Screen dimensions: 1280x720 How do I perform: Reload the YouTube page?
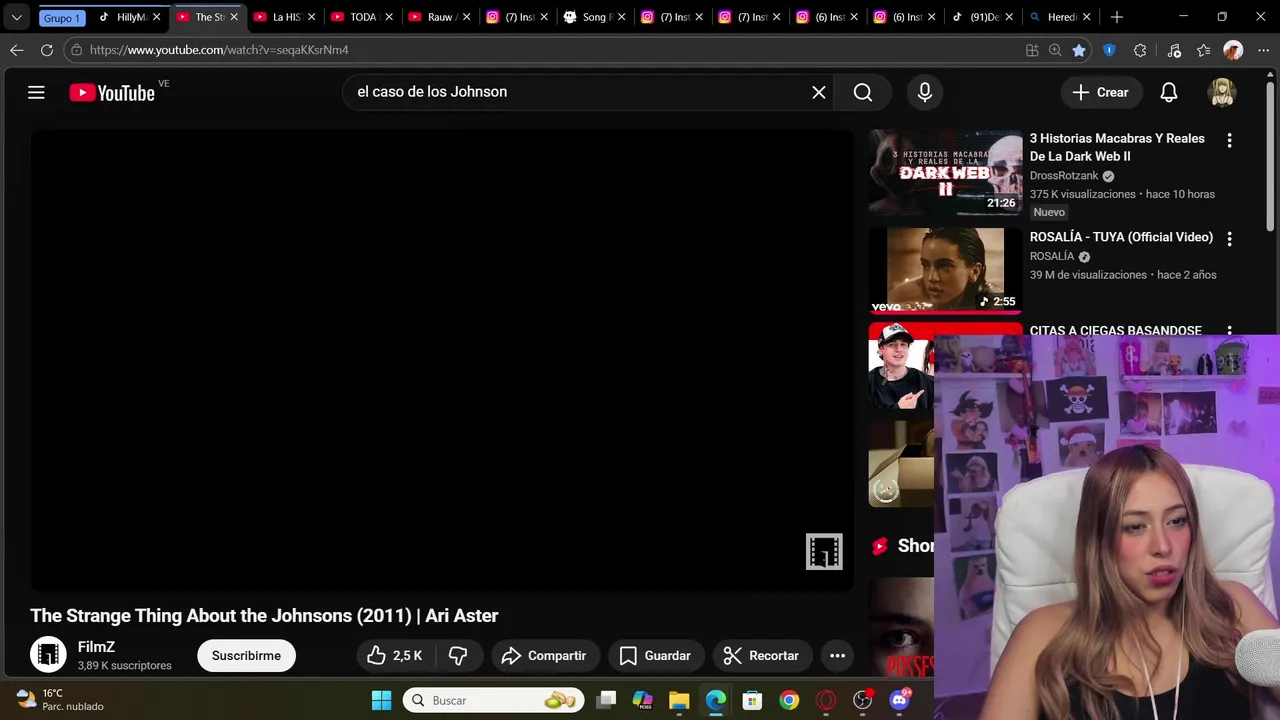point(47,50)
